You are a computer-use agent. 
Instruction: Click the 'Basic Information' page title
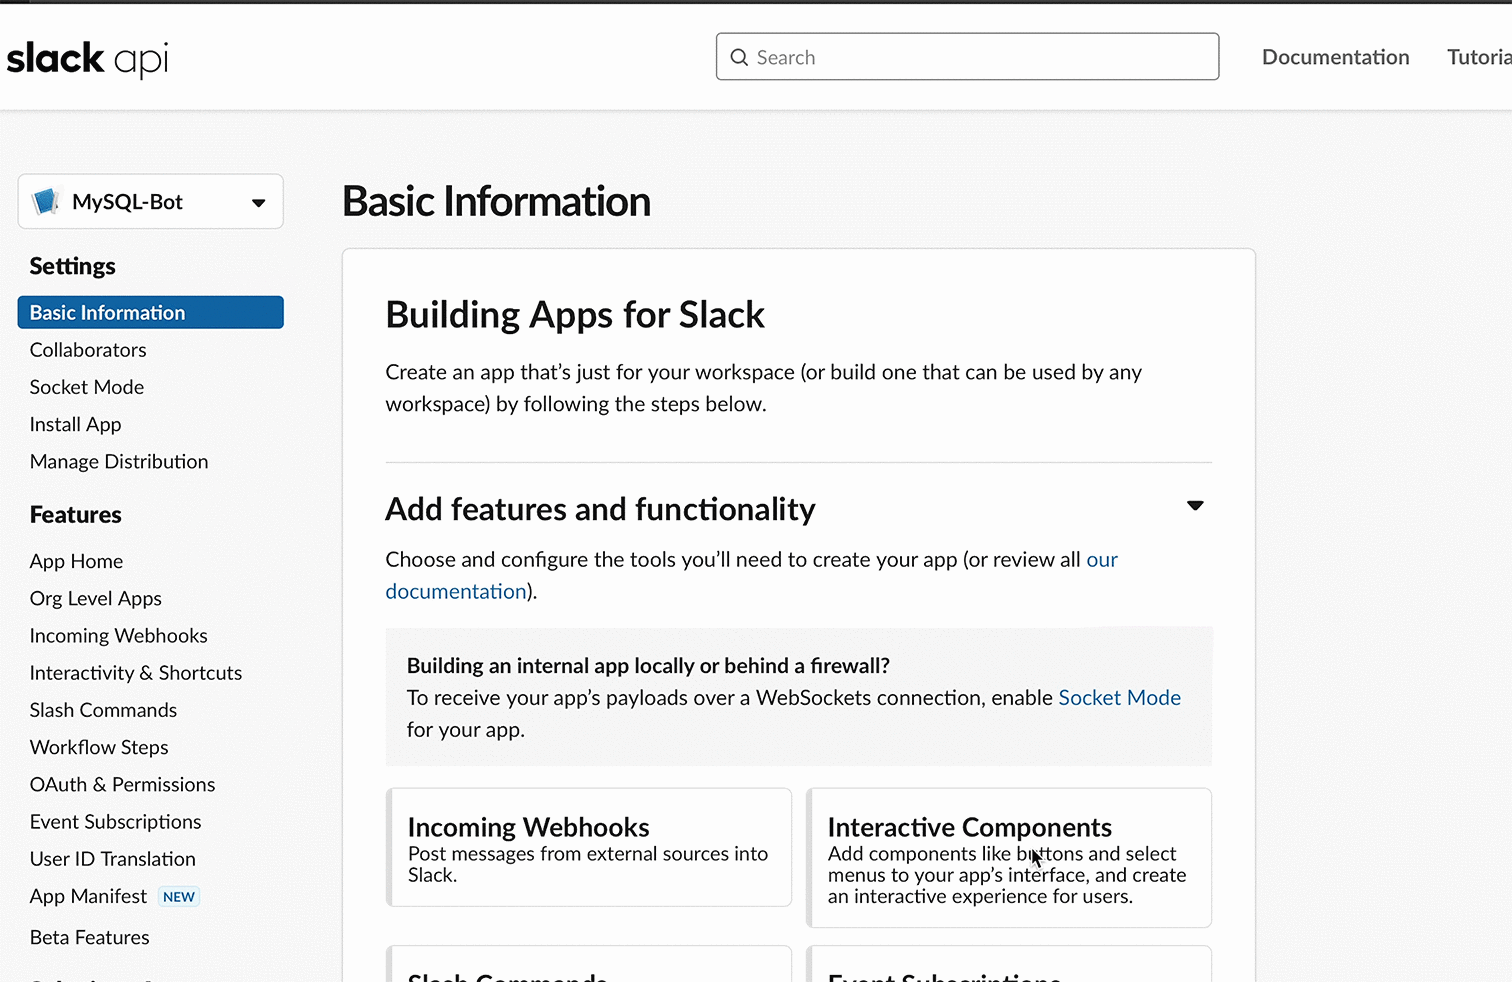(496, 201)
